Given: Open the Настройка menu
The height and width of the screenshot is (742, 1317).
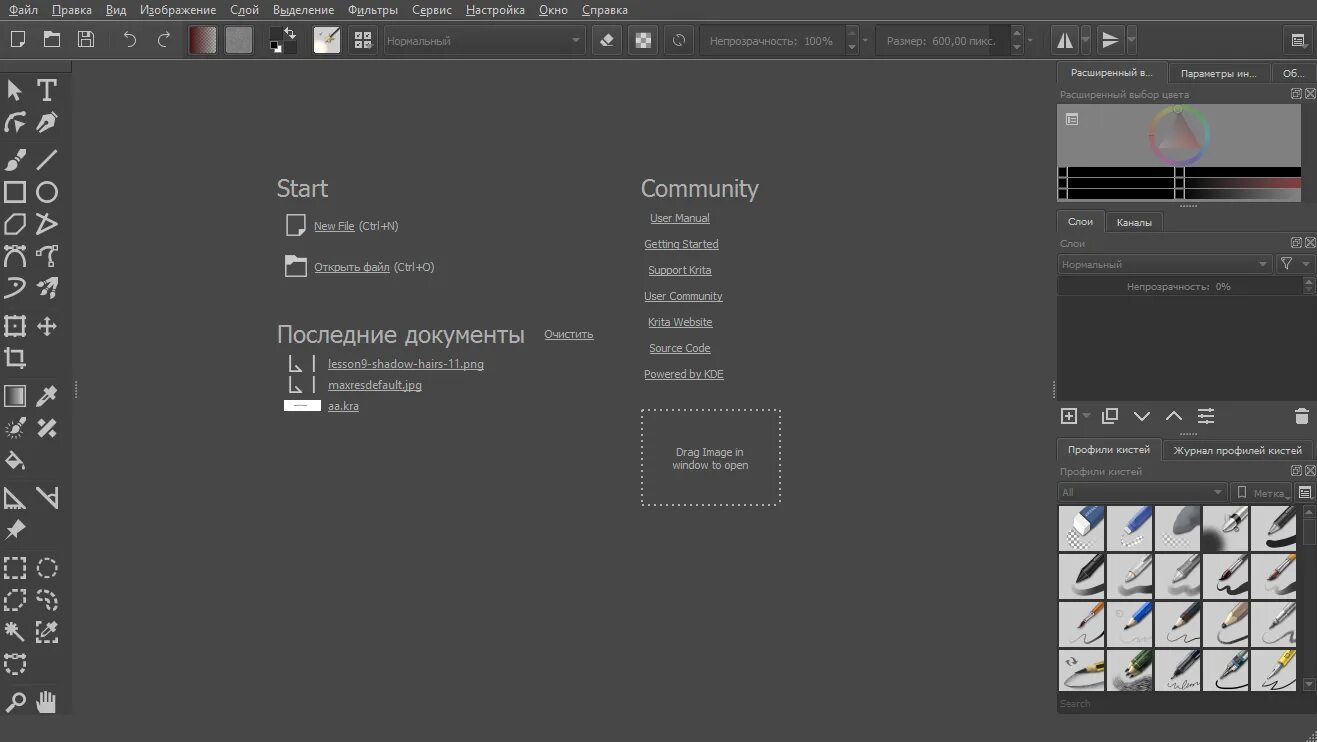Looking at the screenshot, I should (495, 10).
